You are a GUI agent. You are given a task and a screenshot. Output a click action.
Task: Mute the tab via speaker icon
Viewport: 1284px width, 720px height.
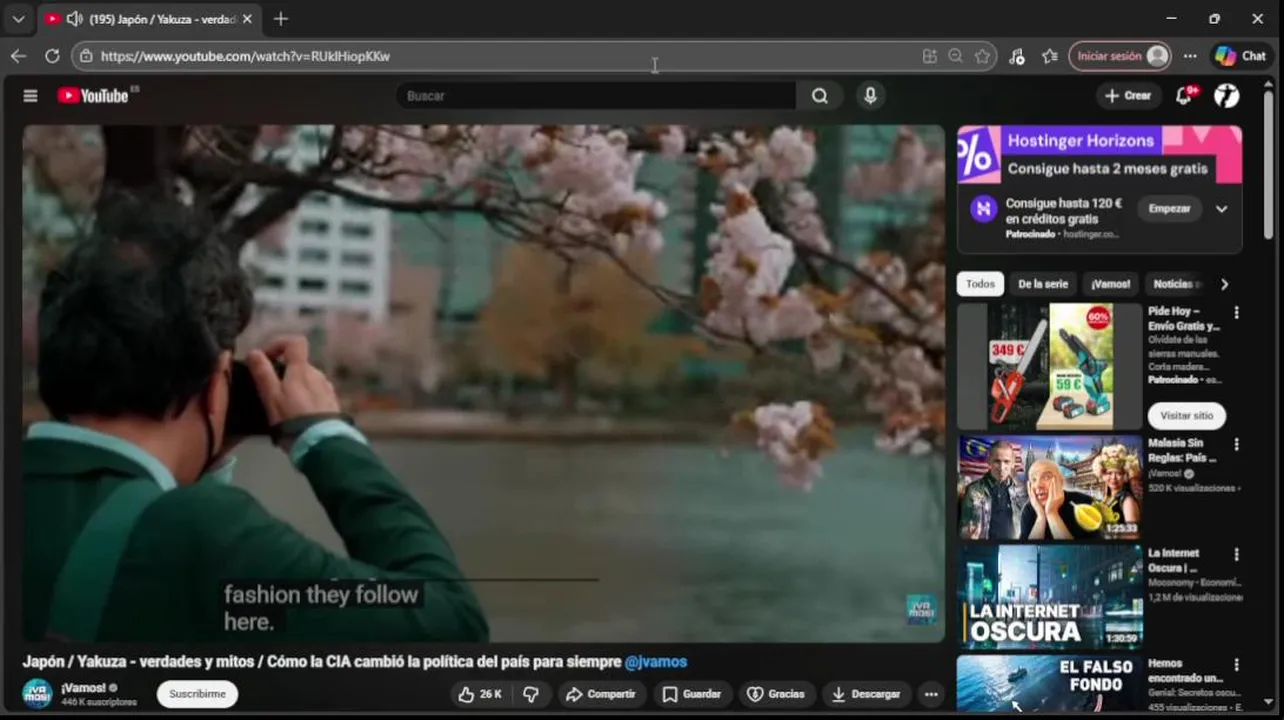coord(74,18)
